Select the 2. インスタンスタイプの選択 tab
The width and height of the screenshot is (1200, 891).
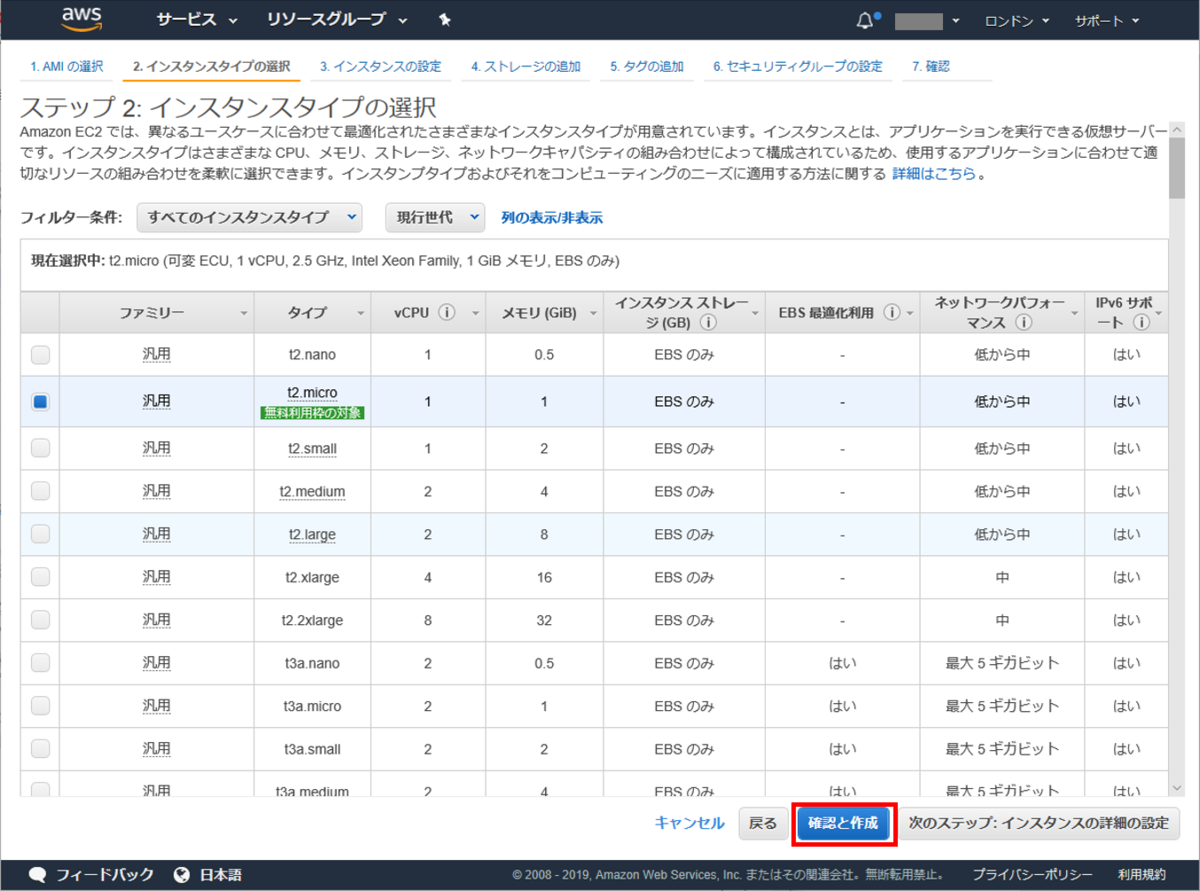click(212, 67)
